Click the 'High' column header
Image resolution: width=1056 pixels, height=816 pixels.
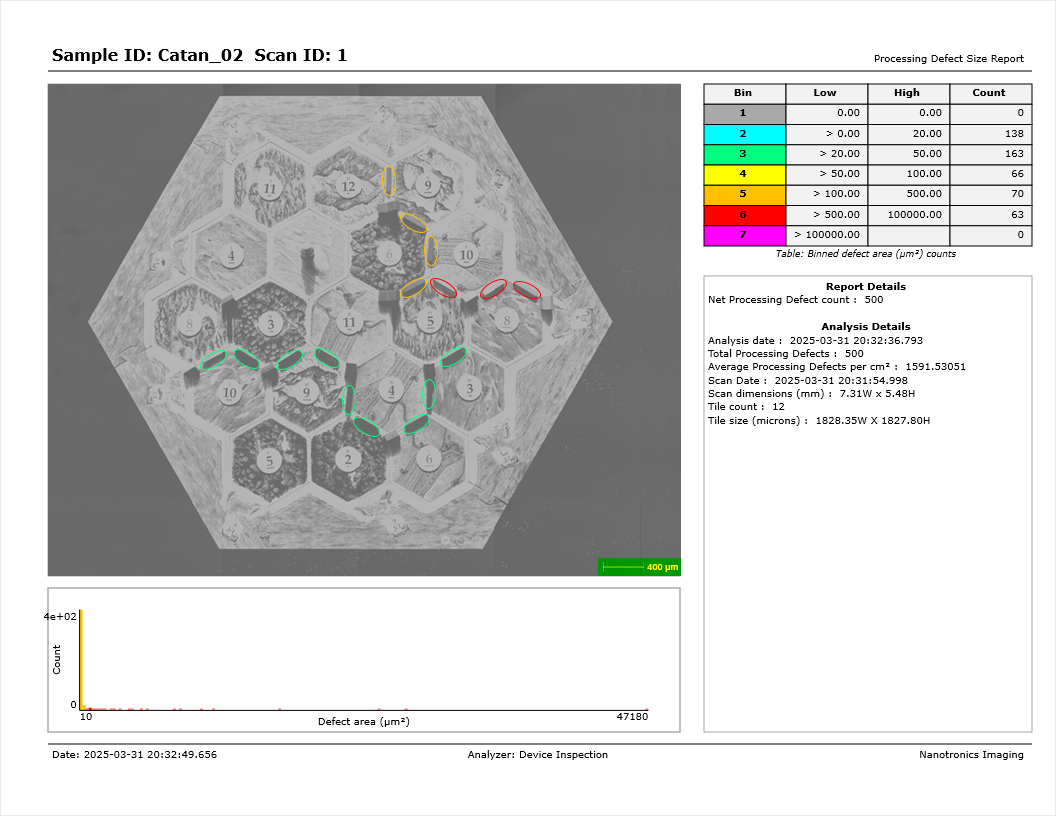(909, 93)
